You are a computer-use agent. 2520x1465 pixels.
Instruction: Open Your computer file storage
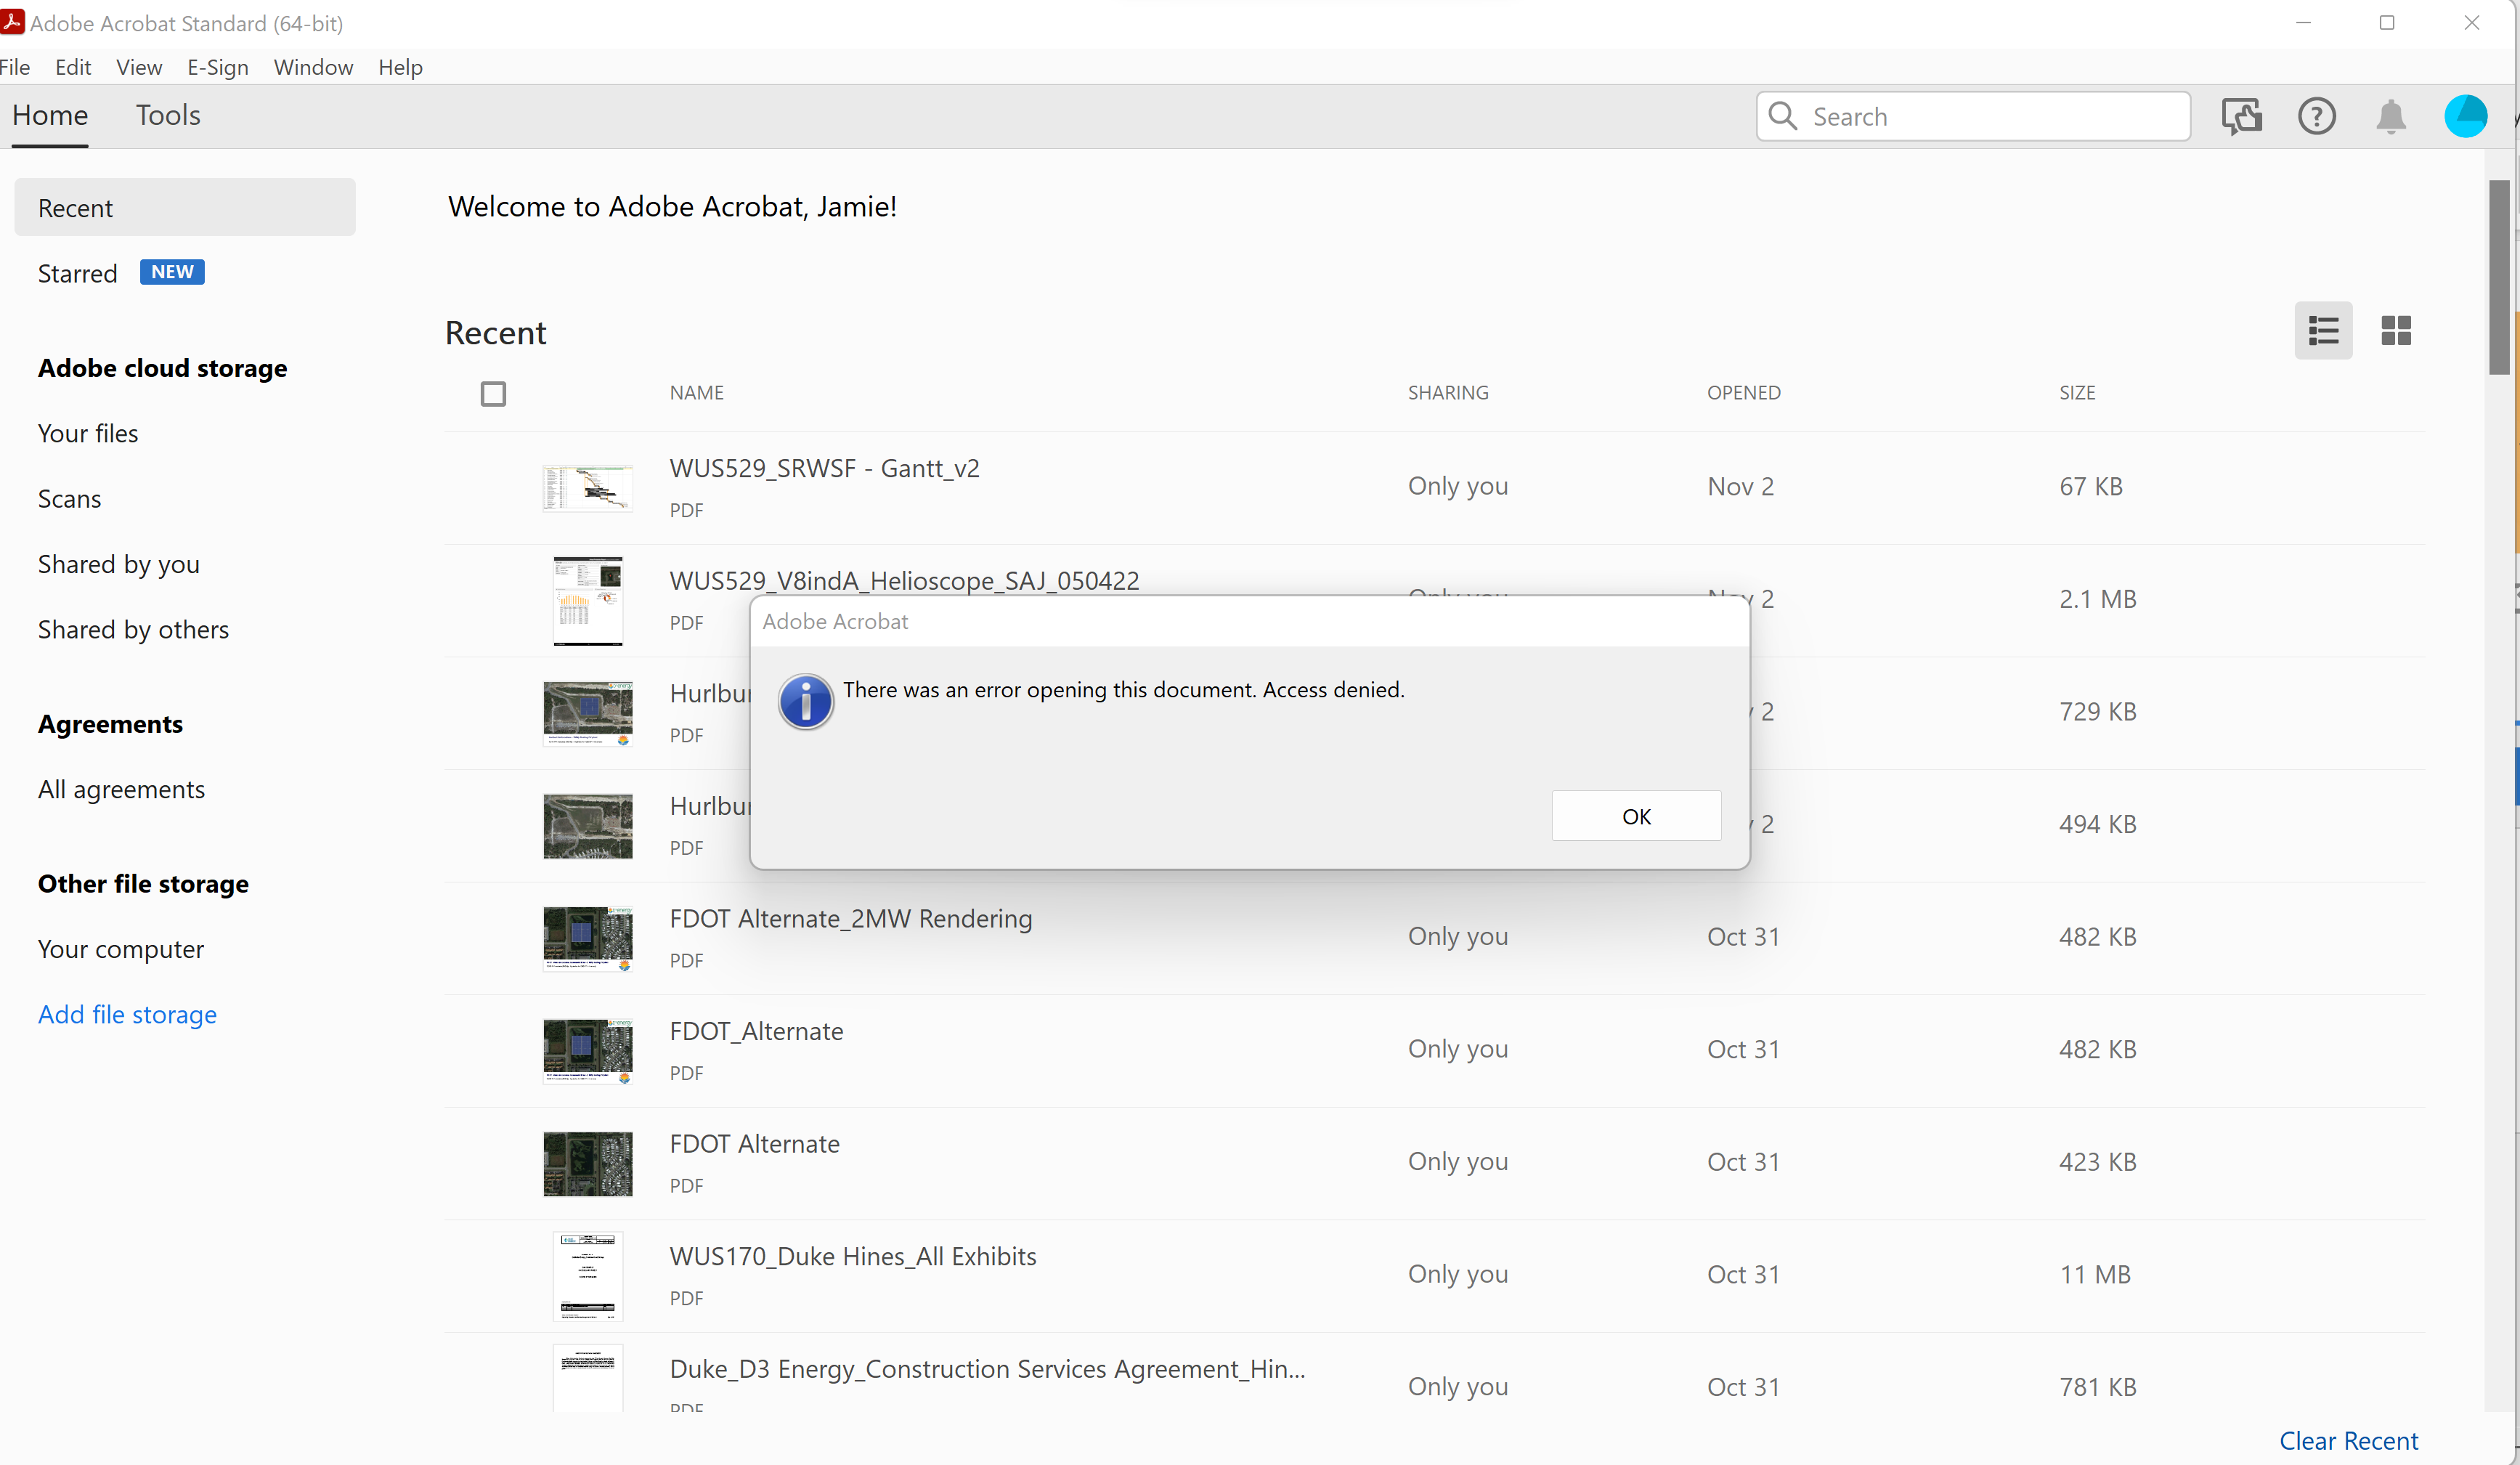[x=120, y=949]
